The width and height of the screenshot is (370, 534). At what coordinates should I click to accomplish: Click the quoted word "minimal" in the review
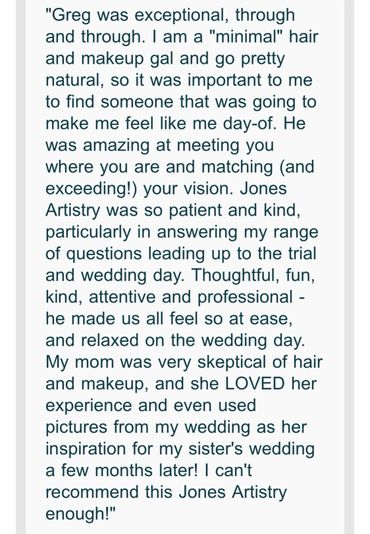point(246,36)
